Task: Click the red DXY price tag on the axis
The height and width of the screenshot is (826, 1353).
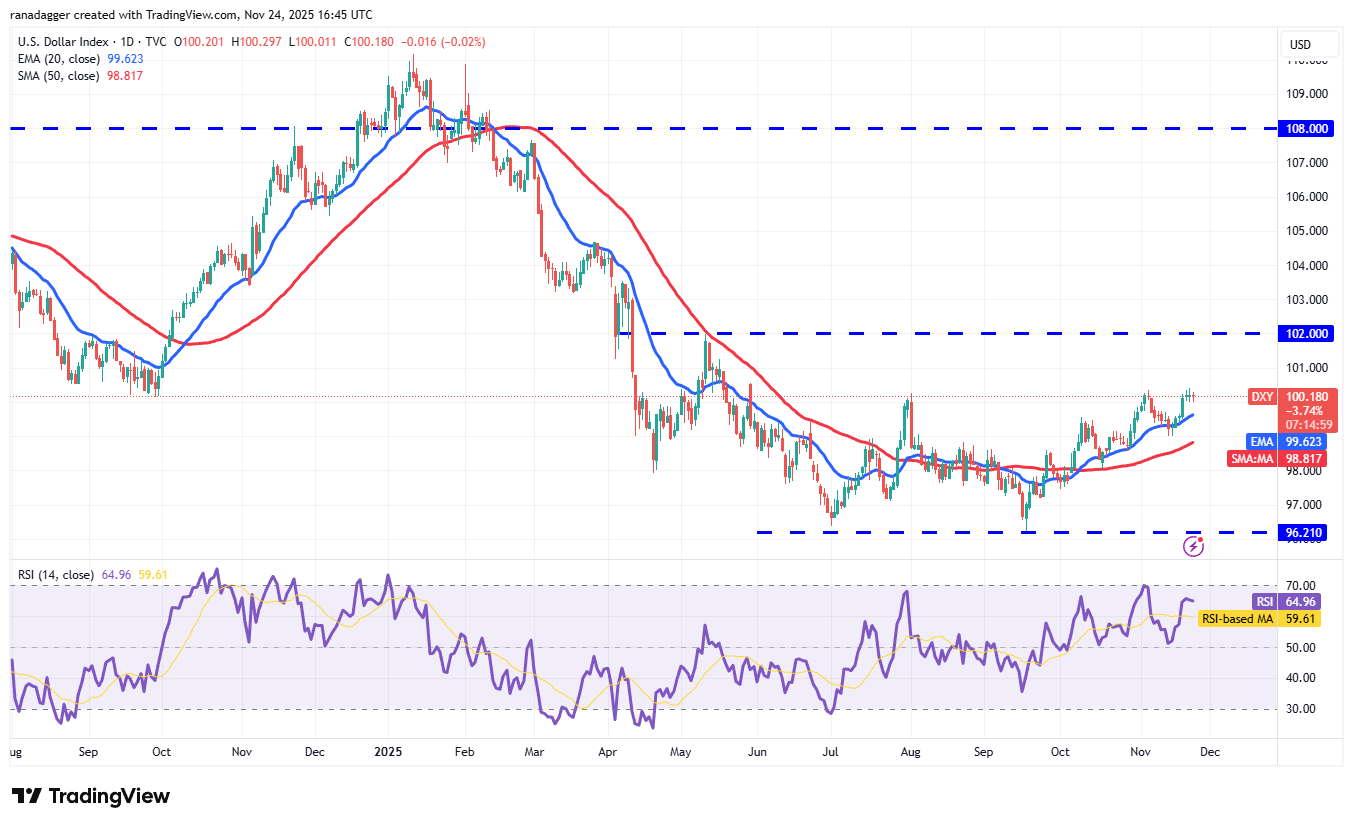Action: 1303,397
